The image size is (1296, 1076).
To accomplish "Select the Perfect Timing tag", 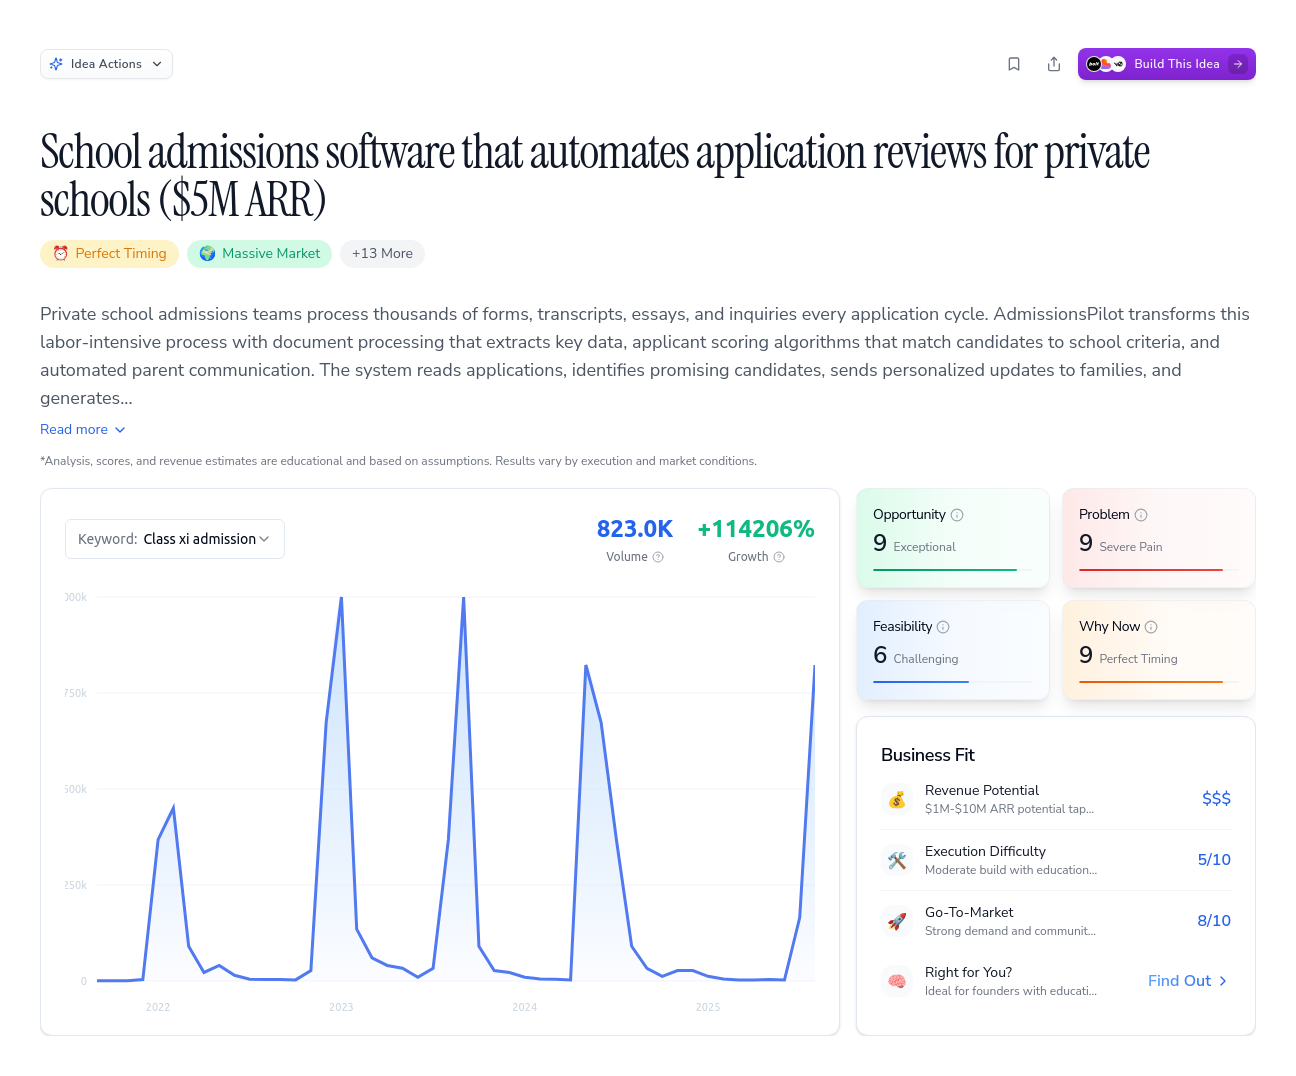I will coord(110,254).
